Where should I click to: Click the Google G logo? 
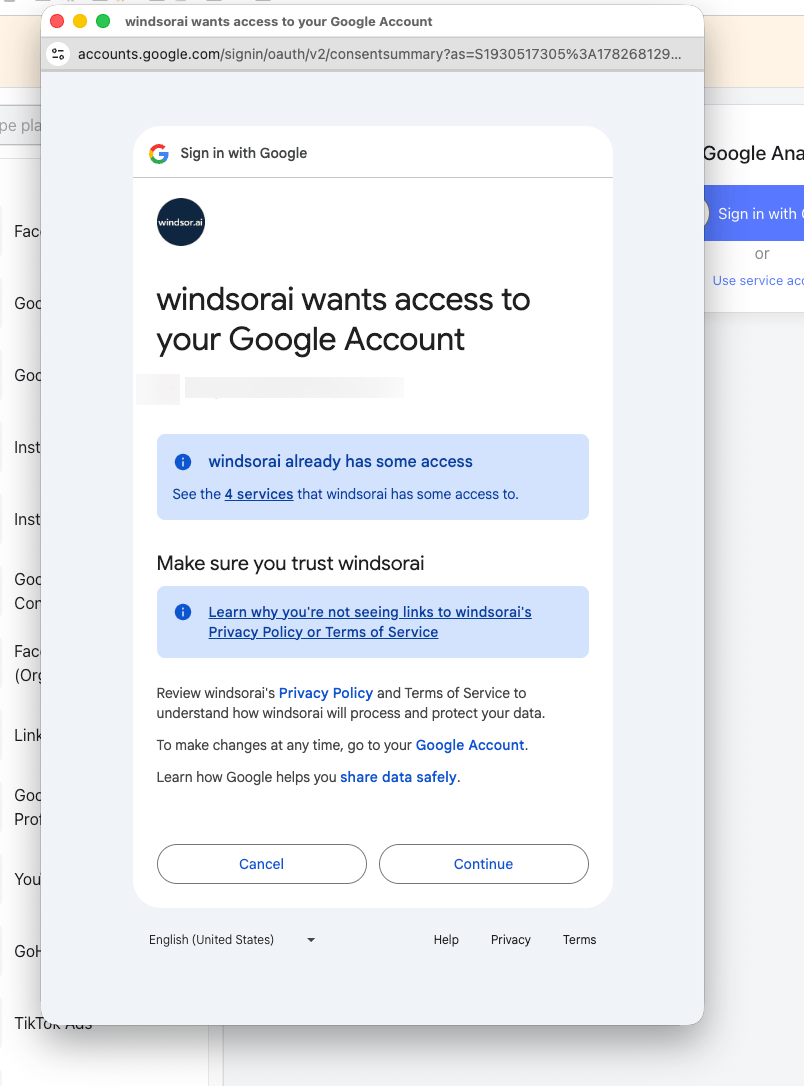coord(159,154)
